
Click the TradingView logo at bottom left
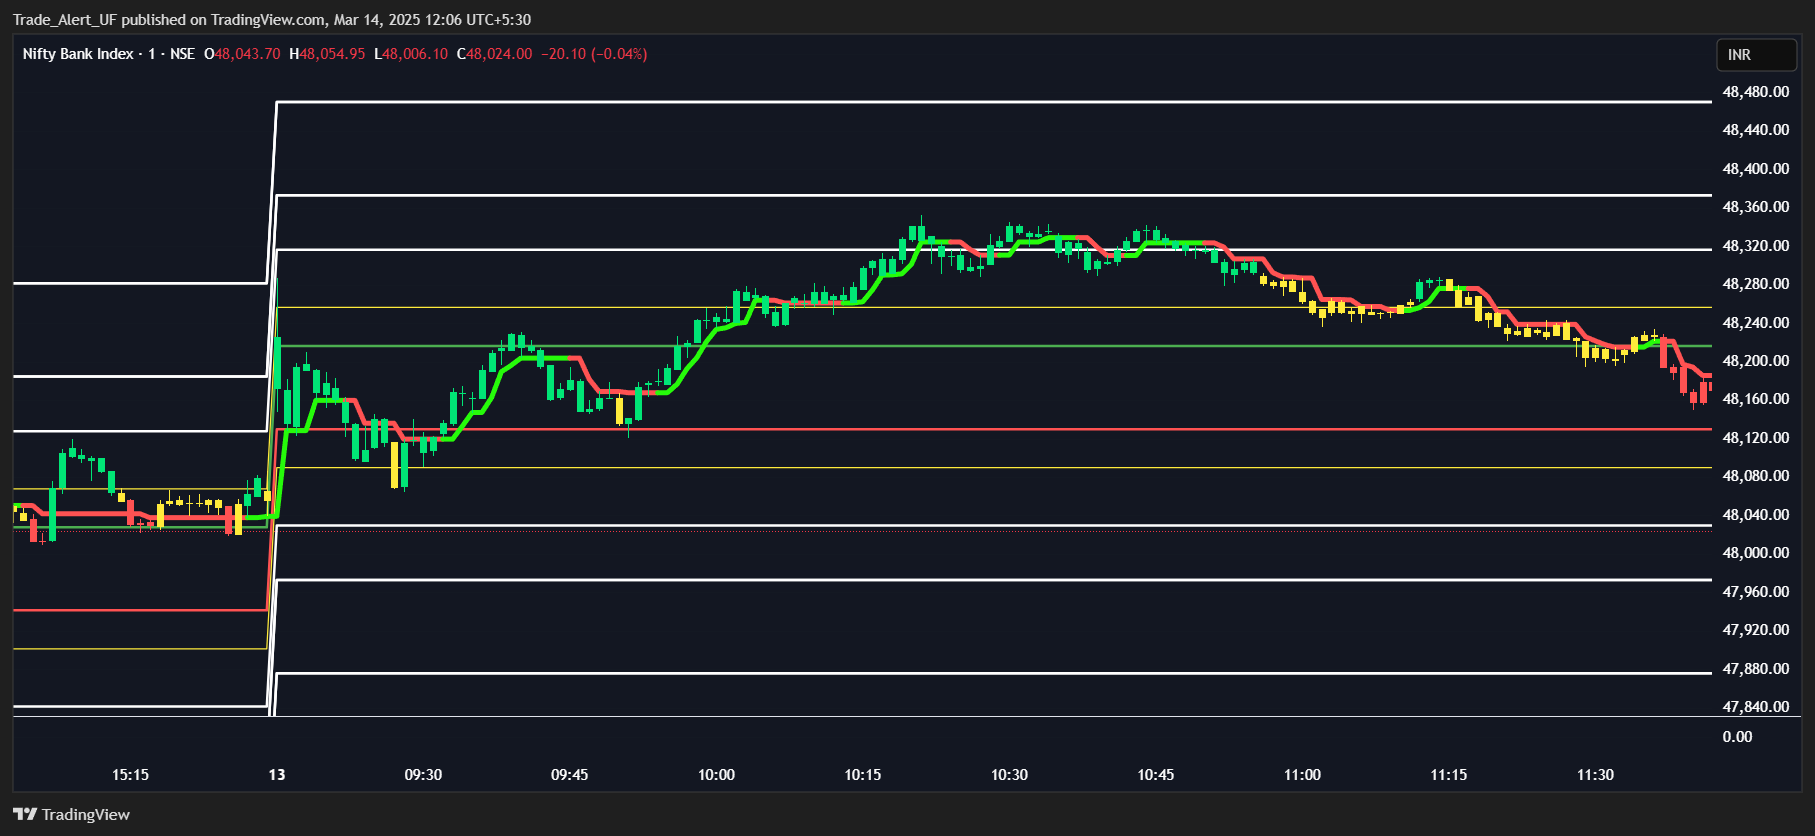click(71, 814)
